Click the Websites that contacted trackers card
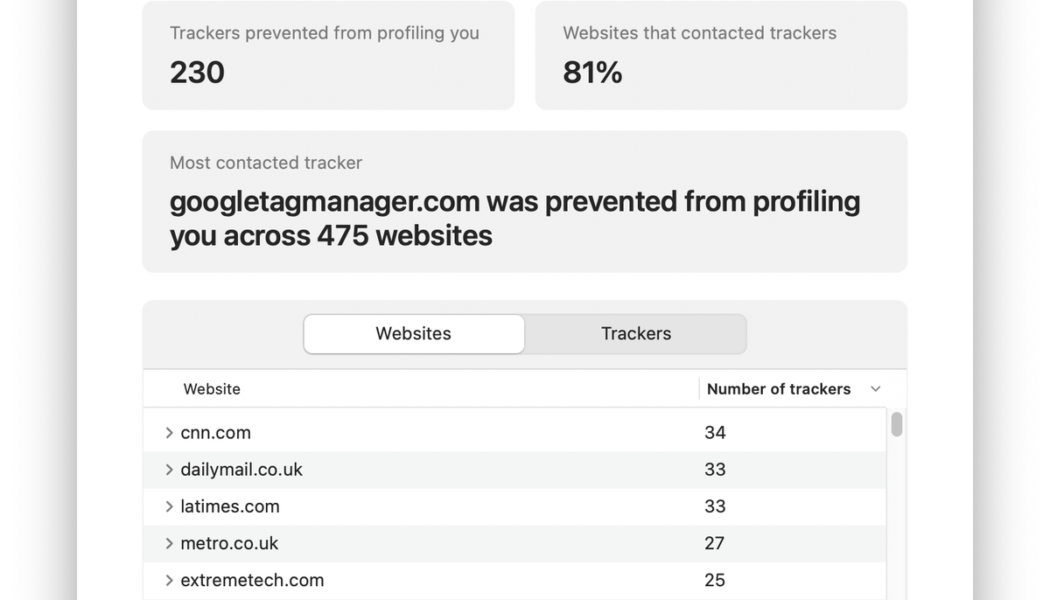The image size is (1050, 600). click(x=721, y=55)
